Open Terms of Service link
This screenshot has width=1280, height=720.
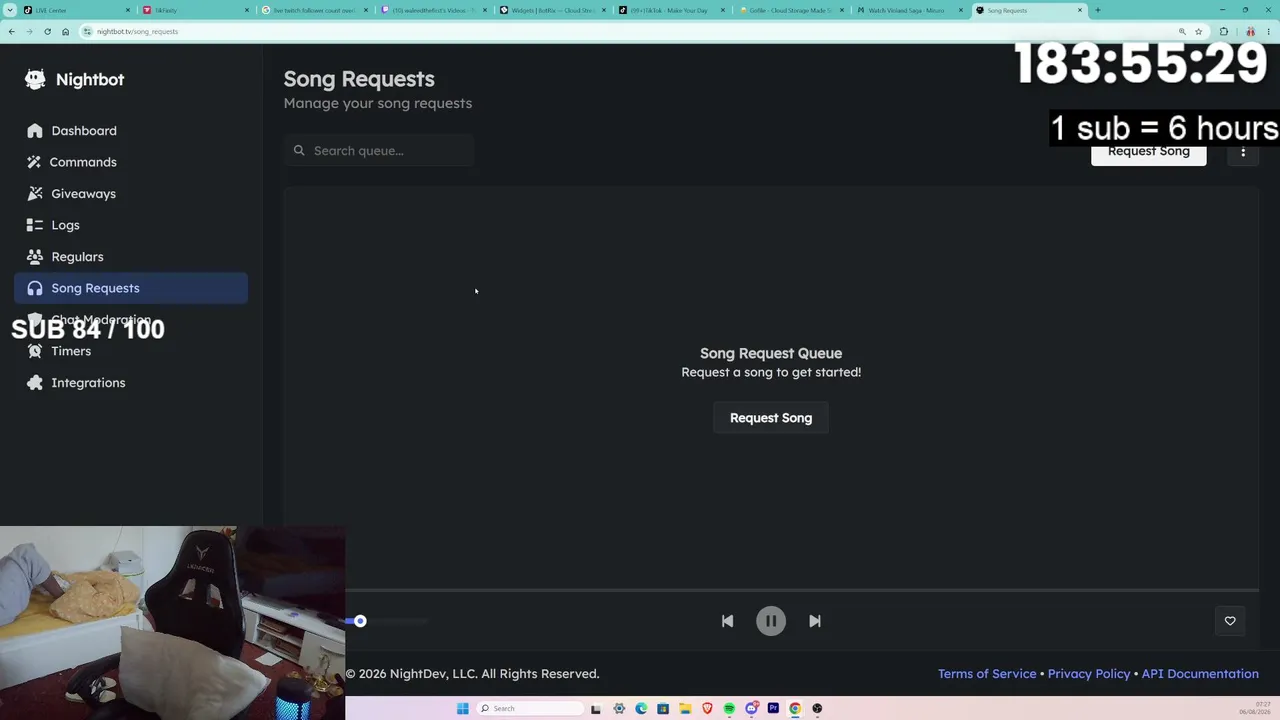(x=987, y=674)
